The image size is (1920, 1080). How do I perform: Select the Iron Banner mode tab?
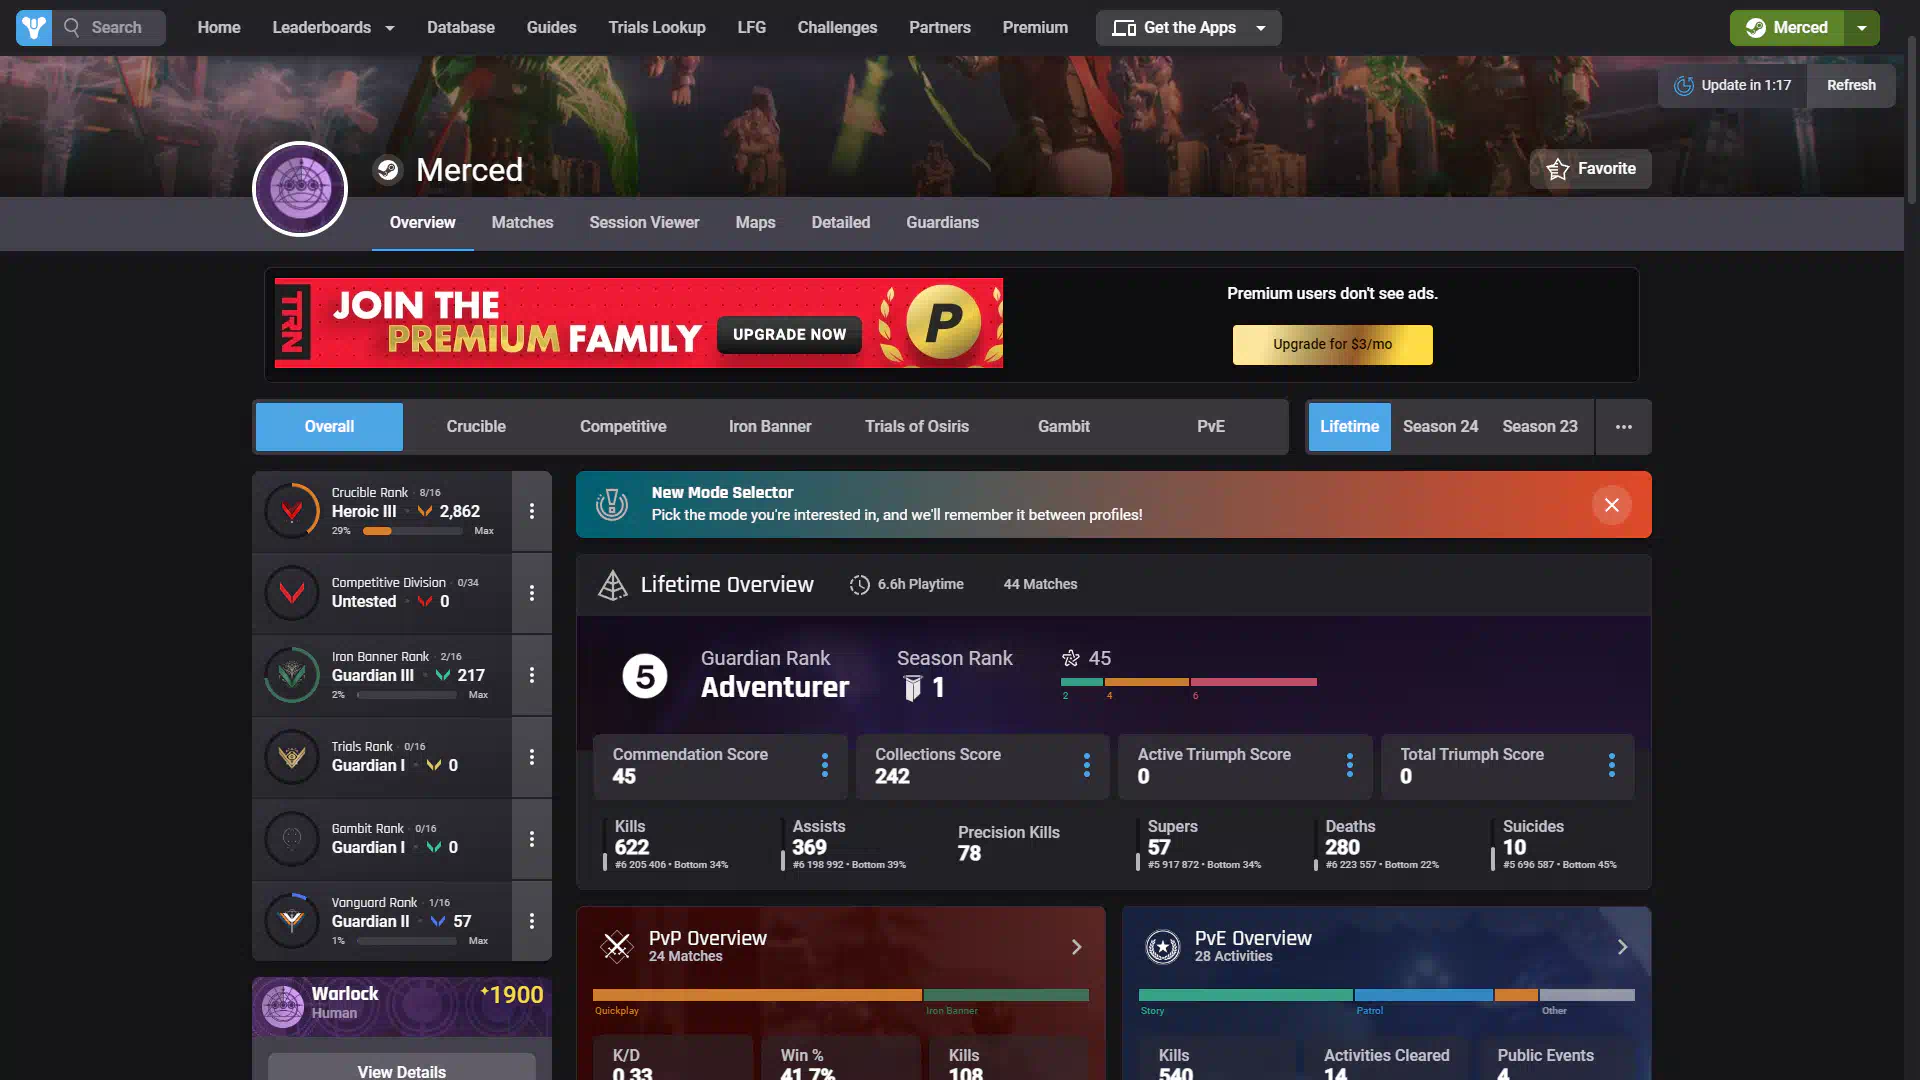(x=770, y=427)
